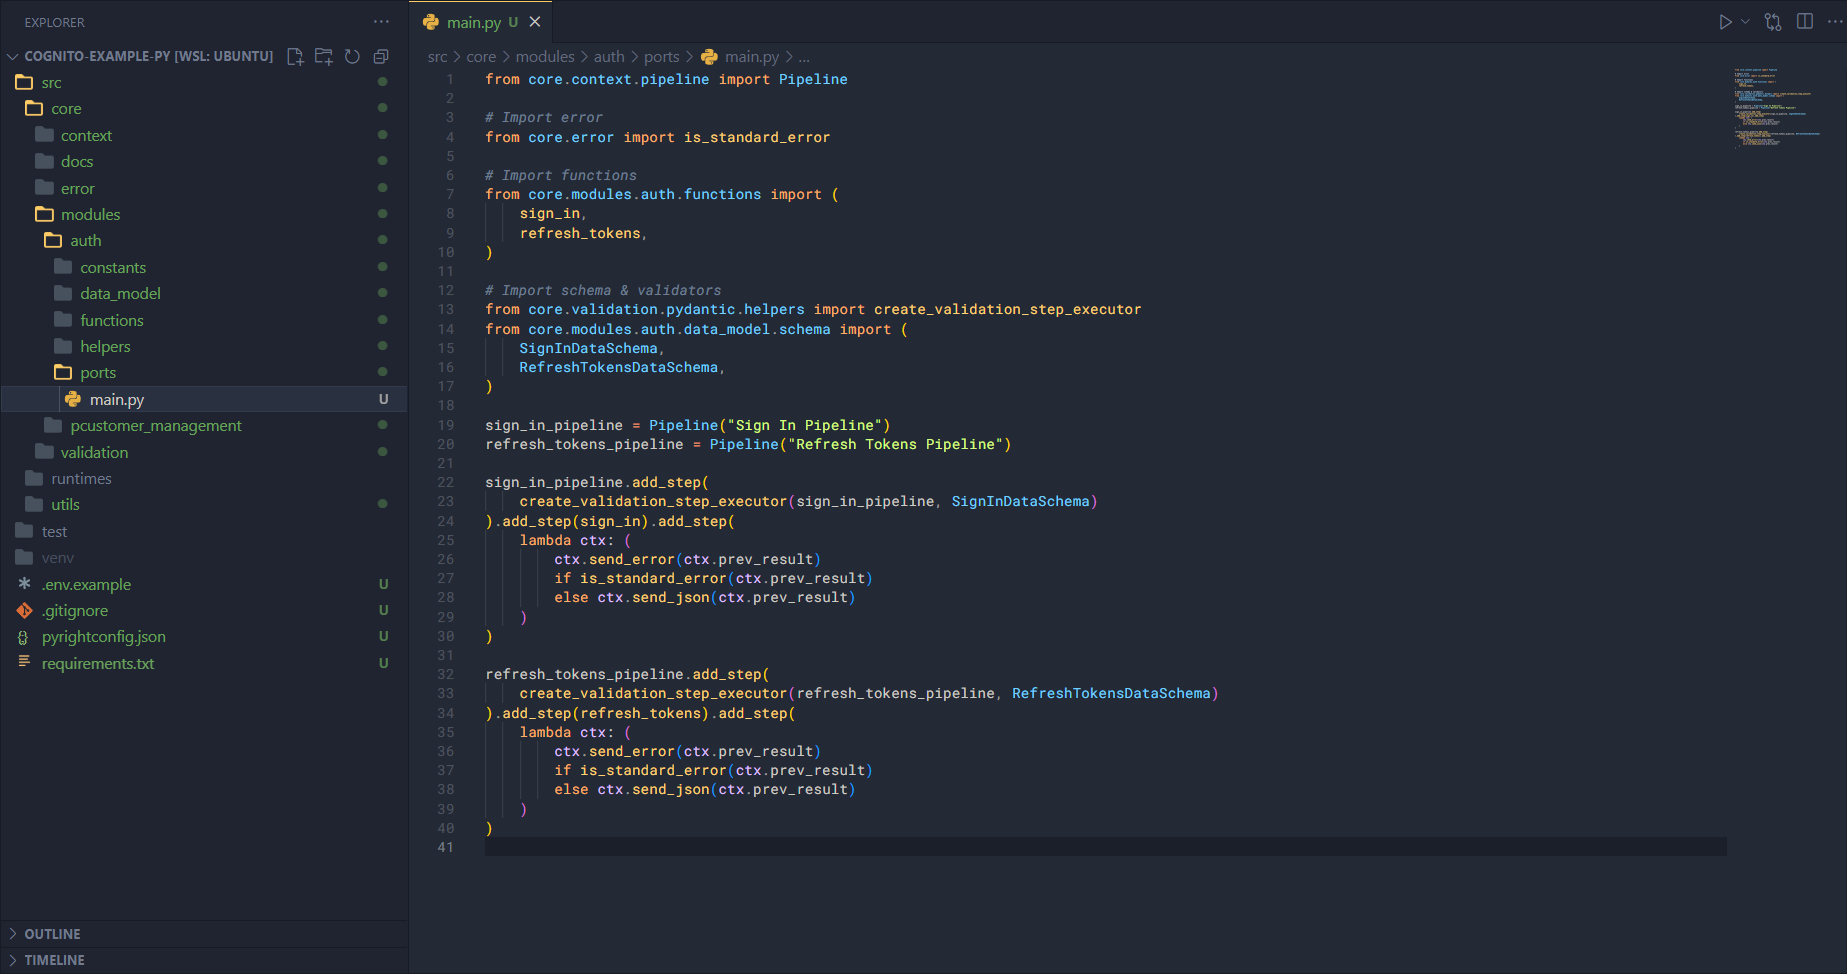The height and width of the screenshot is (974, 1847).
Task: Collapse all folders in Explorer
Action: pos(381,57)
